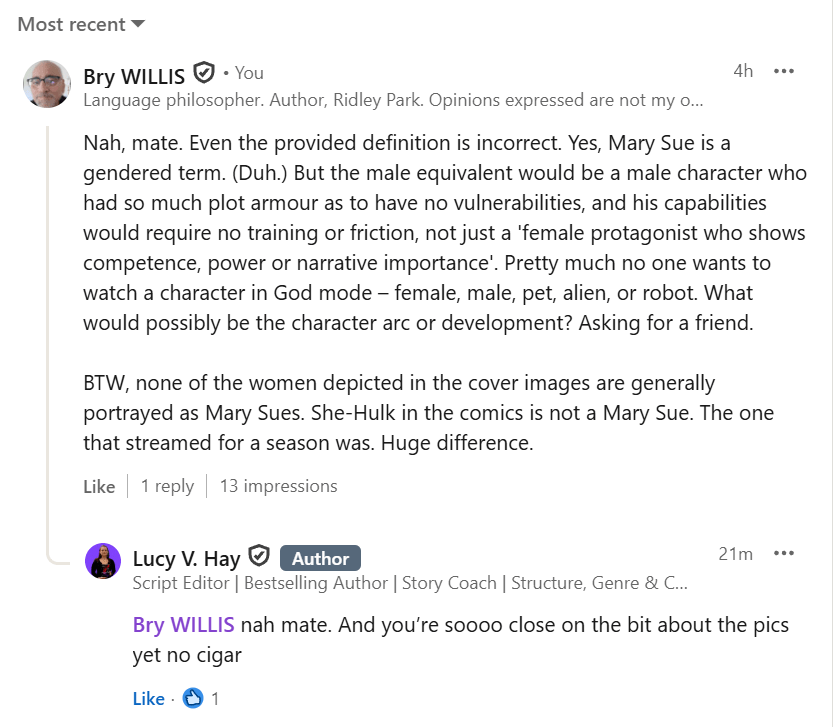Like Bry WILLIS's comment
833x727 pixels.
pyautogui.click(x=99, y=487)
